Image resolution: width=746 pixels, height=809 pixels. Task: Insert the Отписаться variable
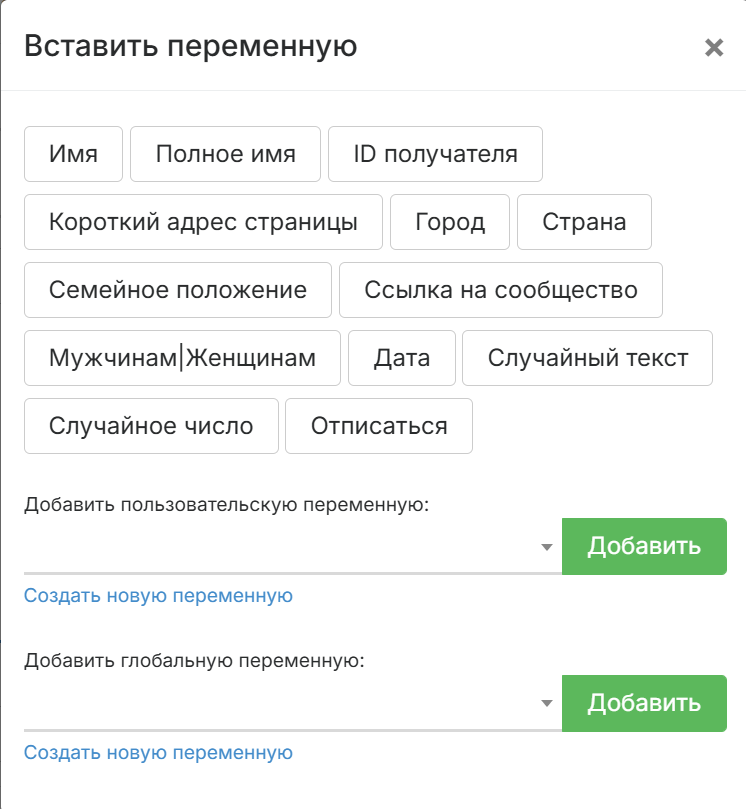(x=379, y=426)
